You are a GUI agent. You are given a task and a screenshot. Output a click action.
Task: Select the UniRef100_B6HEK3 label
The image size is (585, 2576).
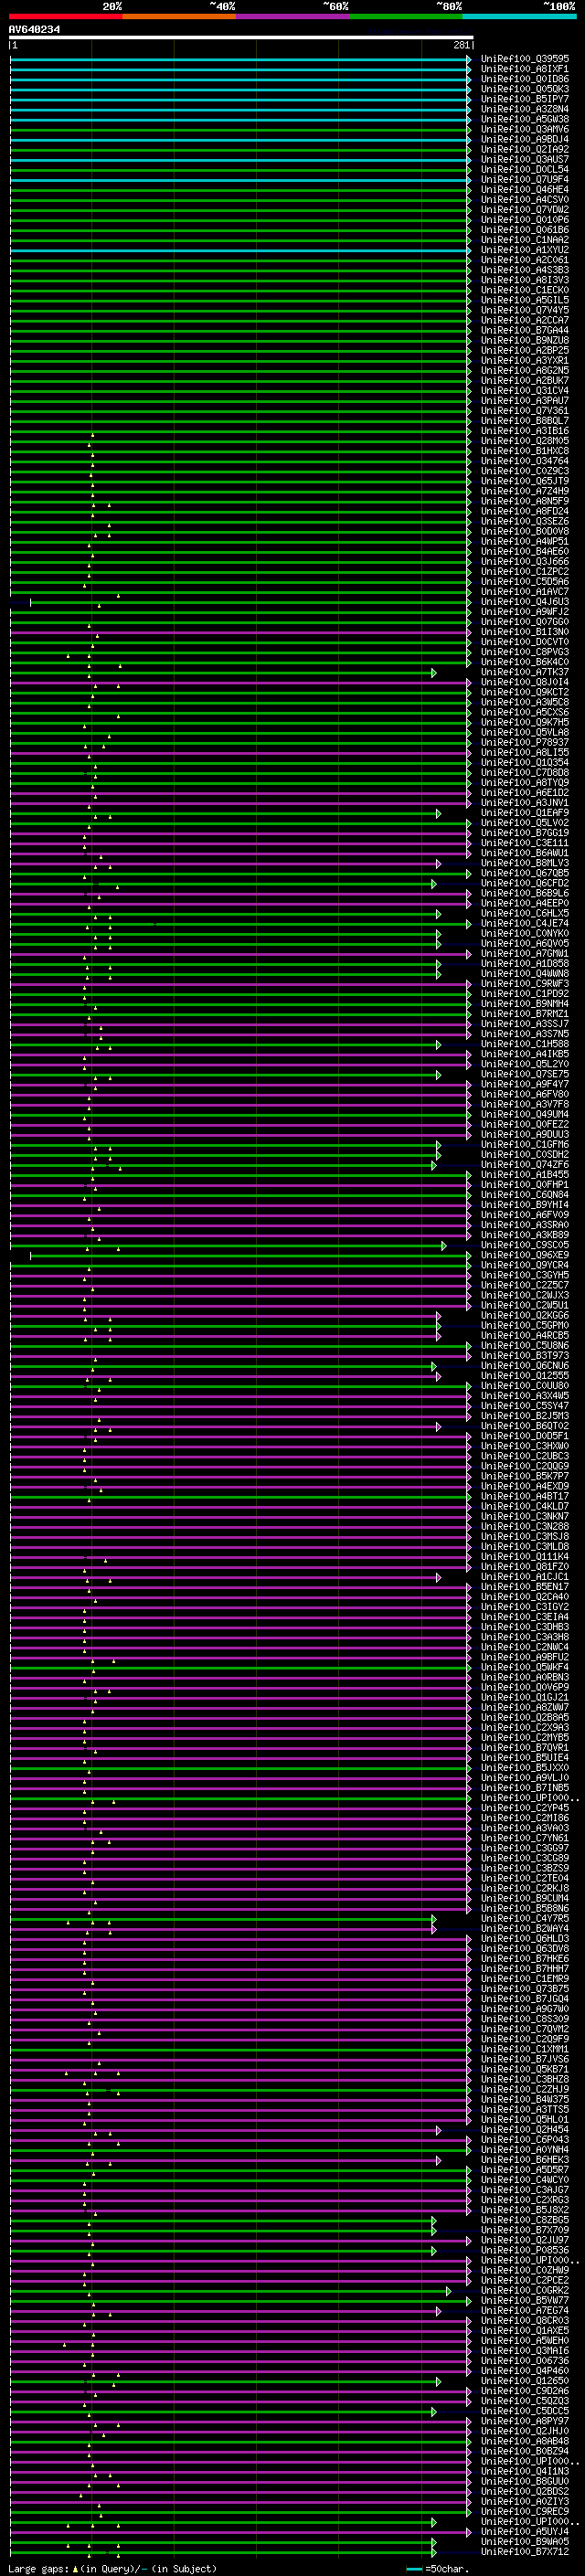524,2159
